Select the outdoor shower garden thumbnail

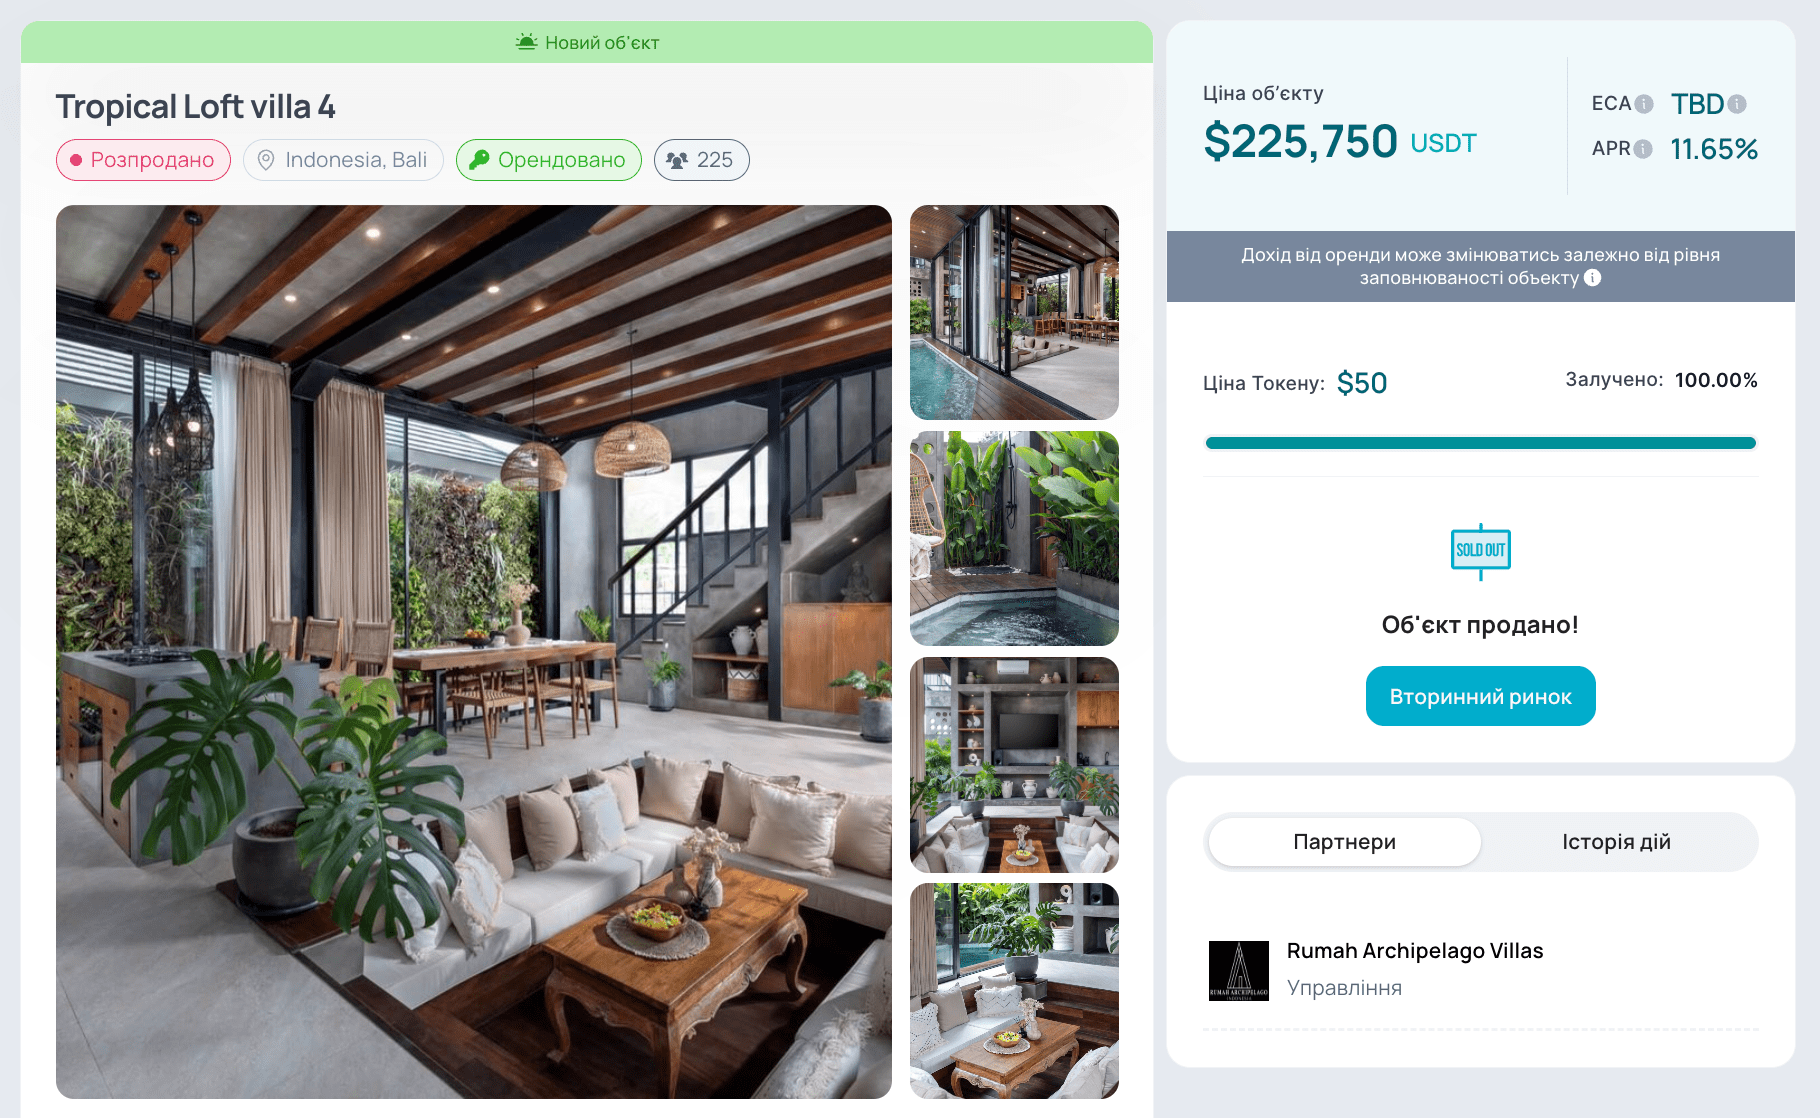1014,538
